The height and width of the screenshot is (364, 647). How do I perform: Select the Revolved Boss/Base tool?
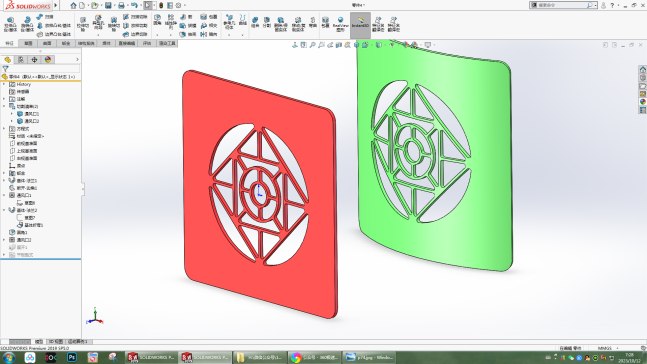point(27,24)
